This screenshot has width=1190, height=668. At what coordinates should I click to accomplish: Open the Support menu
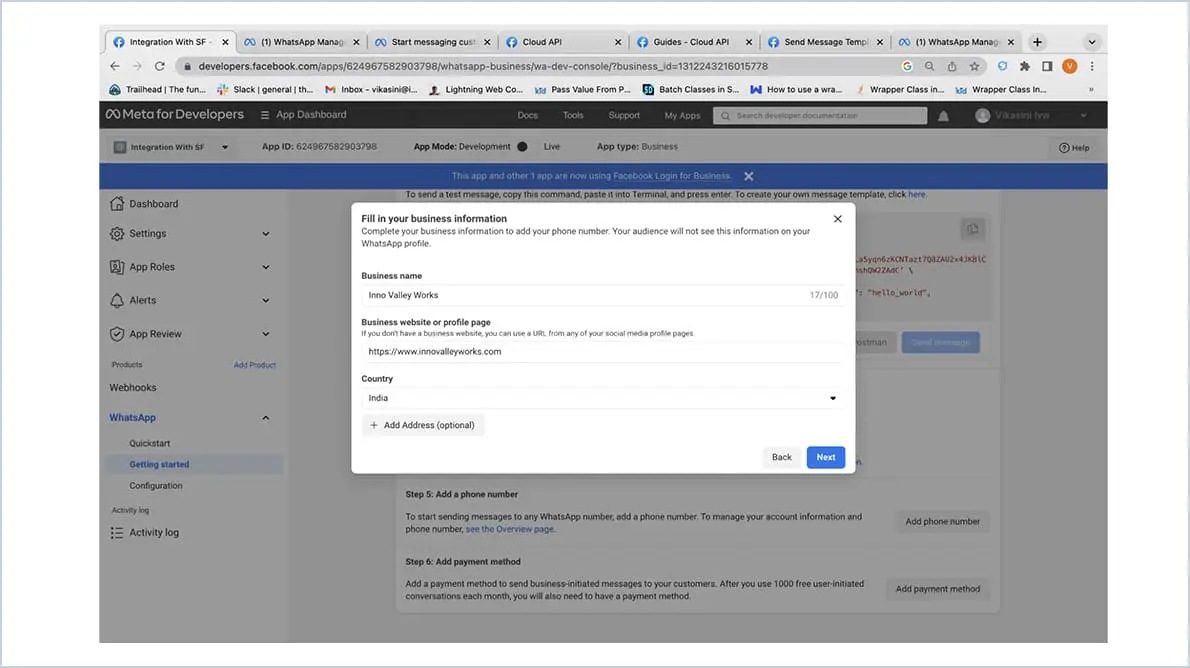click(624, 115)
